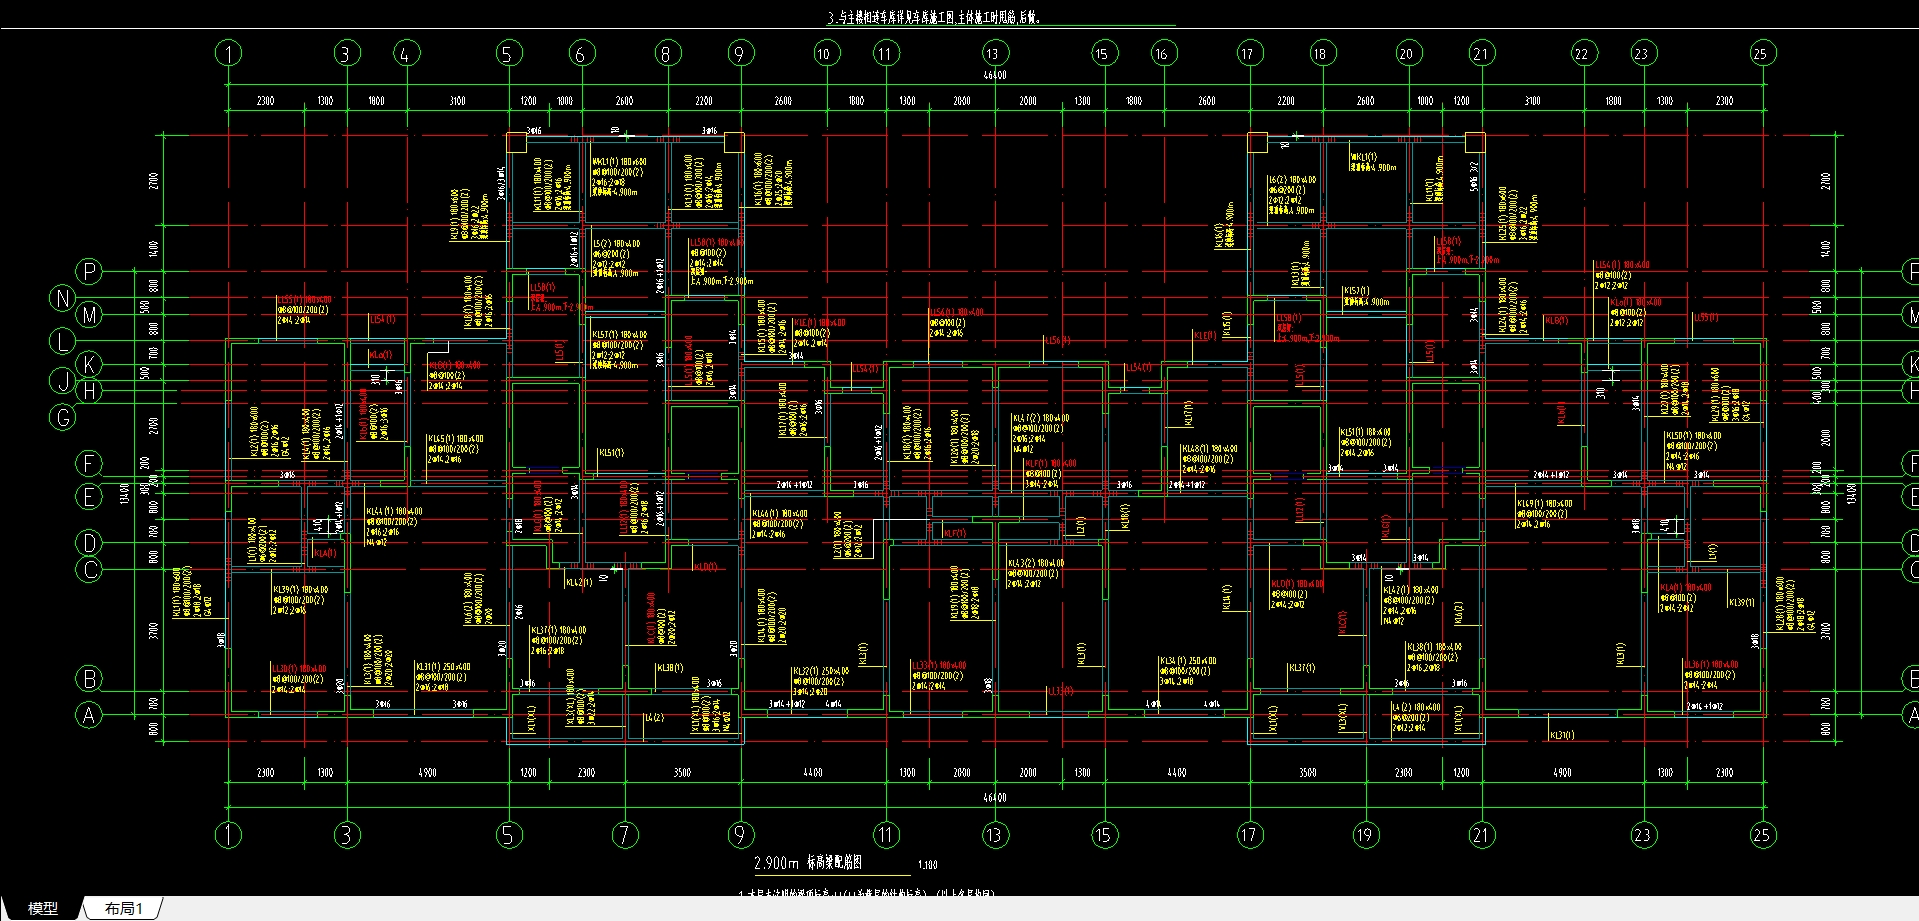This screenshot has width=1919, height=921.
Task: Select left axis bubble C
Action: (90, 570)
